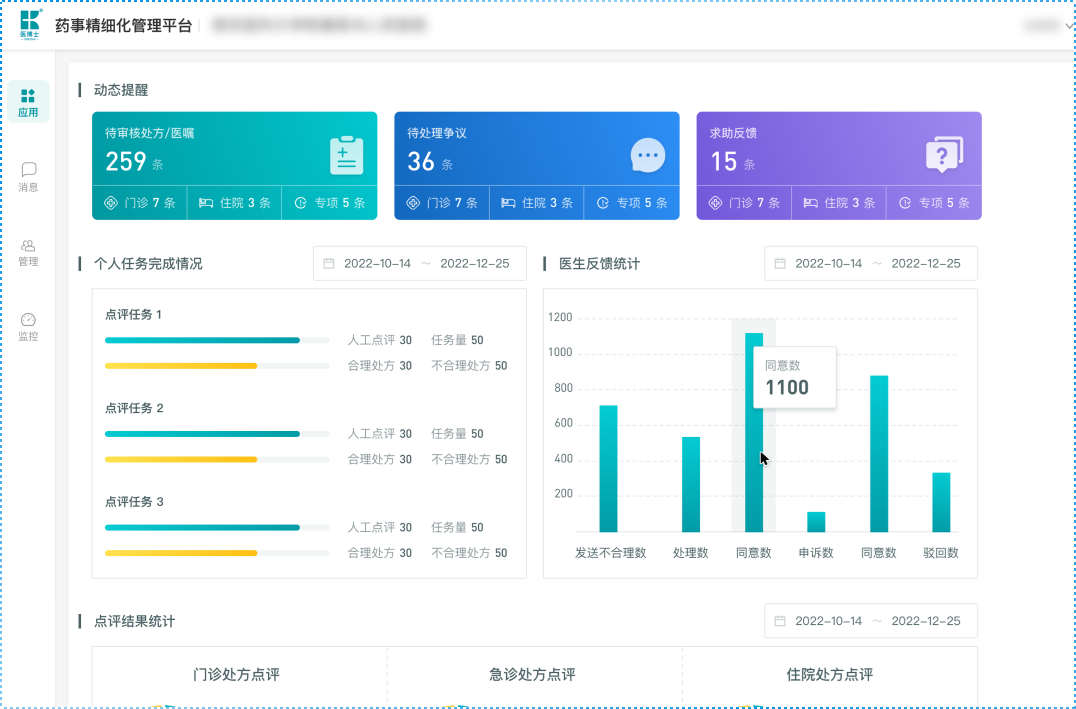Click 1200 y-axis label in chart
This screenshot has width=1076, height=709.
pos(561,318)
